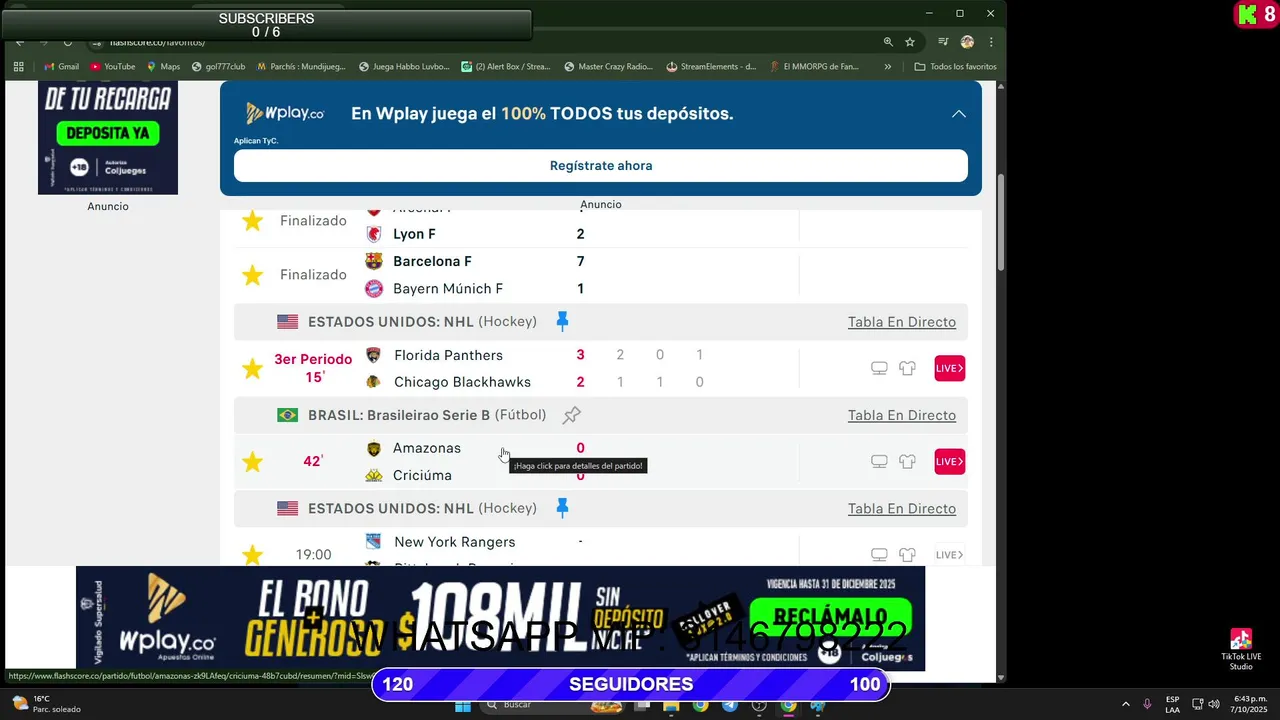The image size is (1280, 720).
Task: Unpin the NHL league above New York Rangers
Action: [562, 508]
